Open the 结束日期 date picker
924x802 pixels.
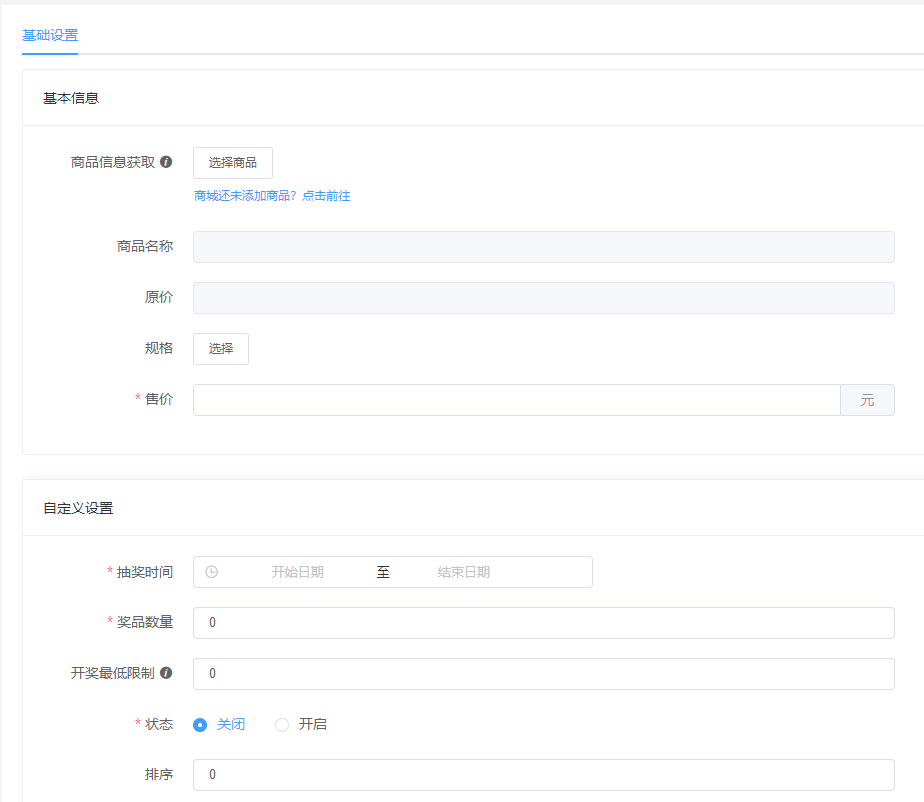click(463, 572)
